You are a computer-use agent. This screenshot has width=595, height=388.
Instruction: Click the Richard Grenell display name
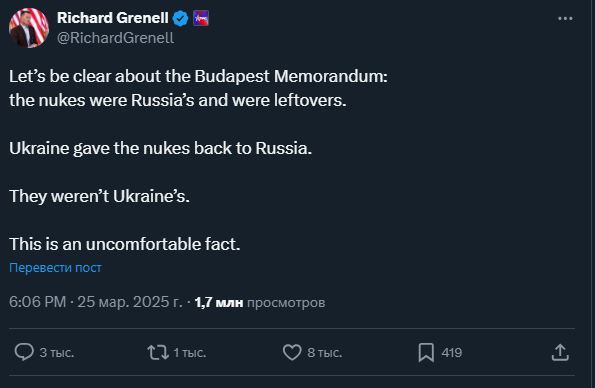point(113,18)
